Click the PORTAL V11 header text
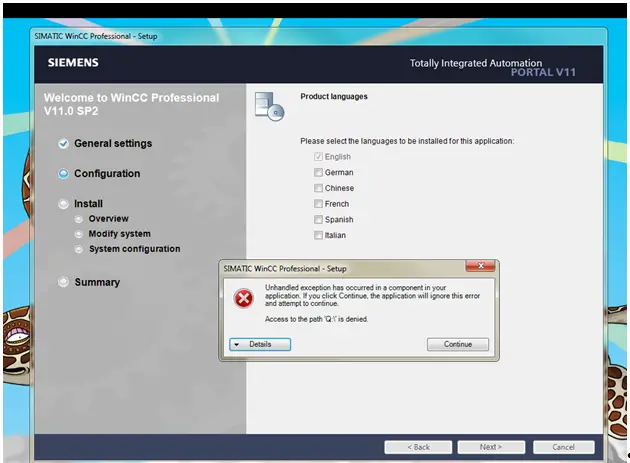This screenshot has height=463, width=630. [543, 72]
